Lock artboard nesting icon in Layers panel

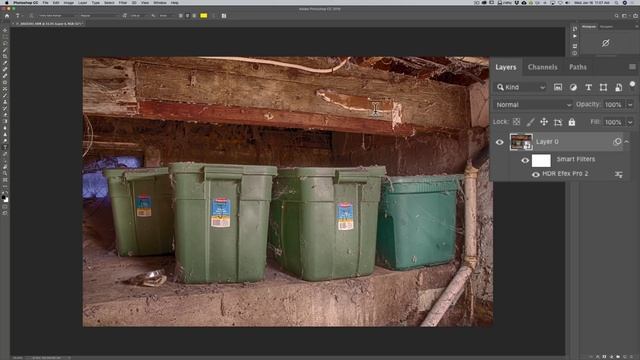(558, 122)
